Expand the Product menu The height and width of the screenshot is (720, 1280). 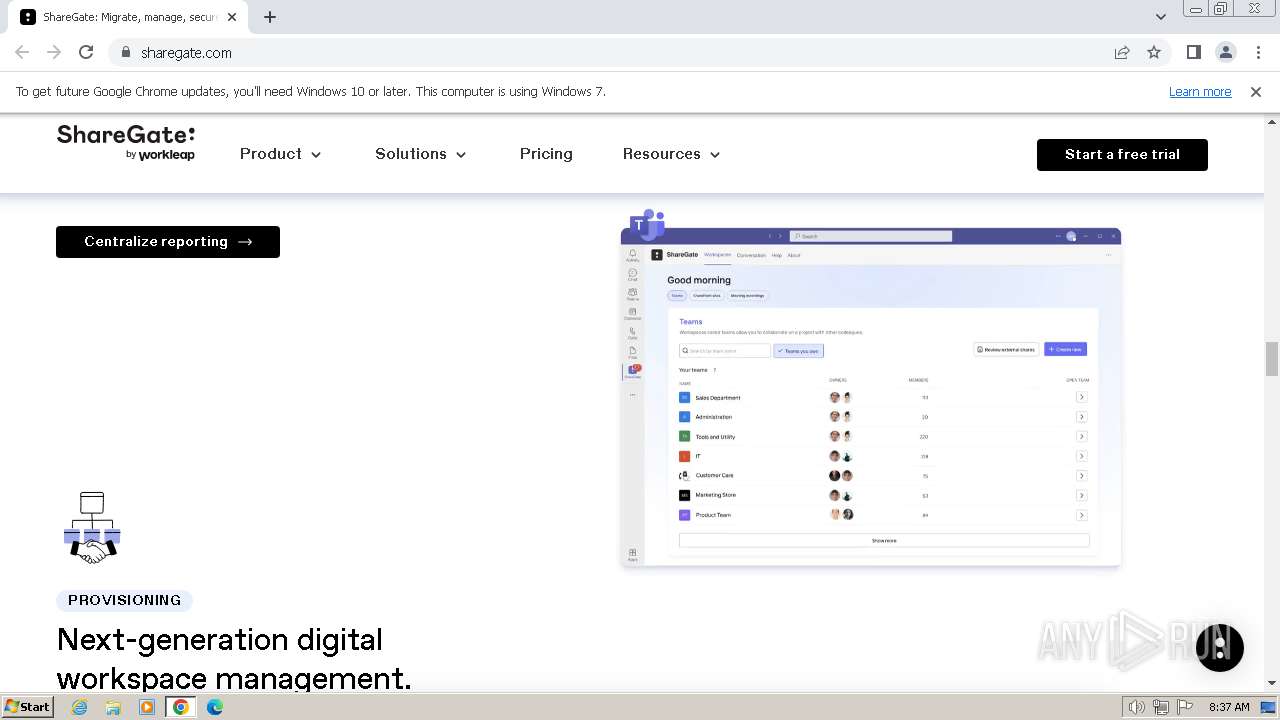pyautogui.click(x=280, y=154)
